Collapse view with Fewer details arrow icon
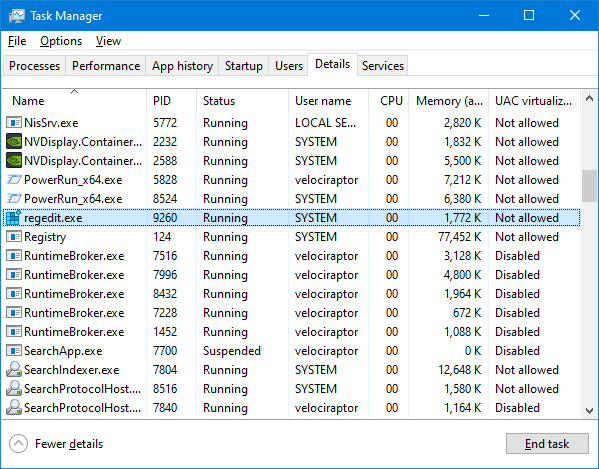This screenshot has width=599, height=469. (18, 444)
